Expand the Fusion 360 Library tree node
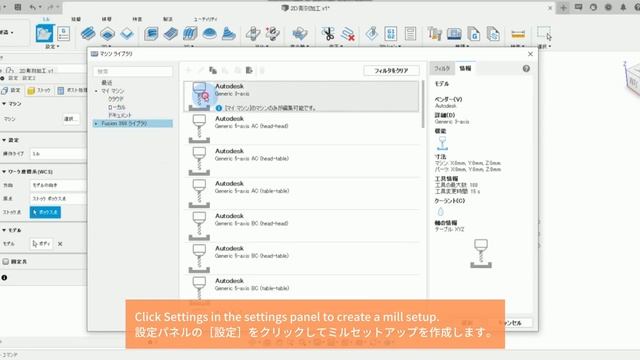Viewport: 640px width, 360px height. click(96, 123)
